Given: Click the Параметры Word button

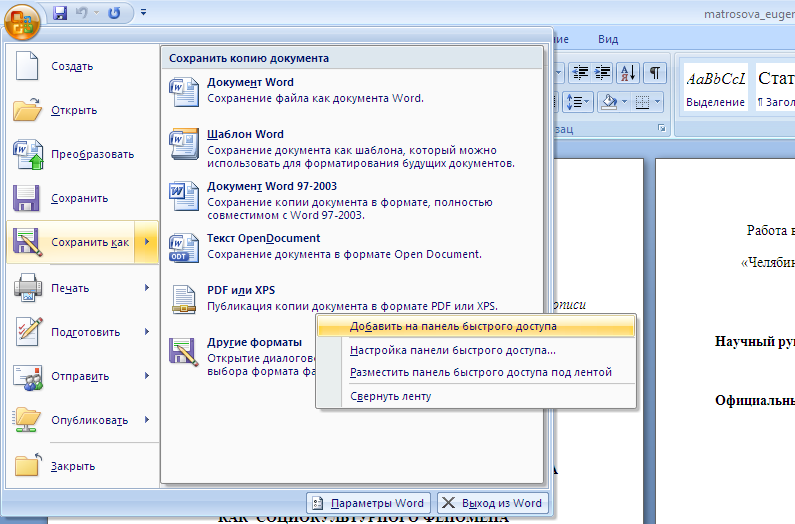Looking at the screenshot, I should pyautogui.click(x=368, y=503).
